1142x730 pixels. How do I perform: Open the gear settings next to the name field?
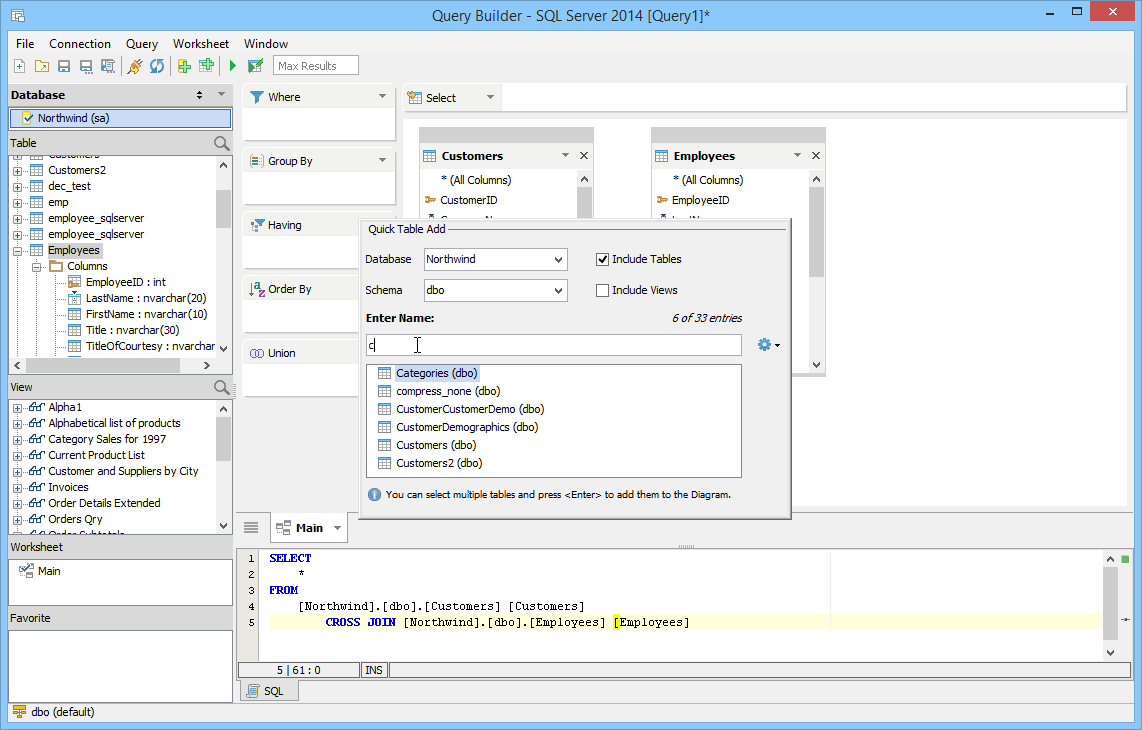tap(767, 345)
